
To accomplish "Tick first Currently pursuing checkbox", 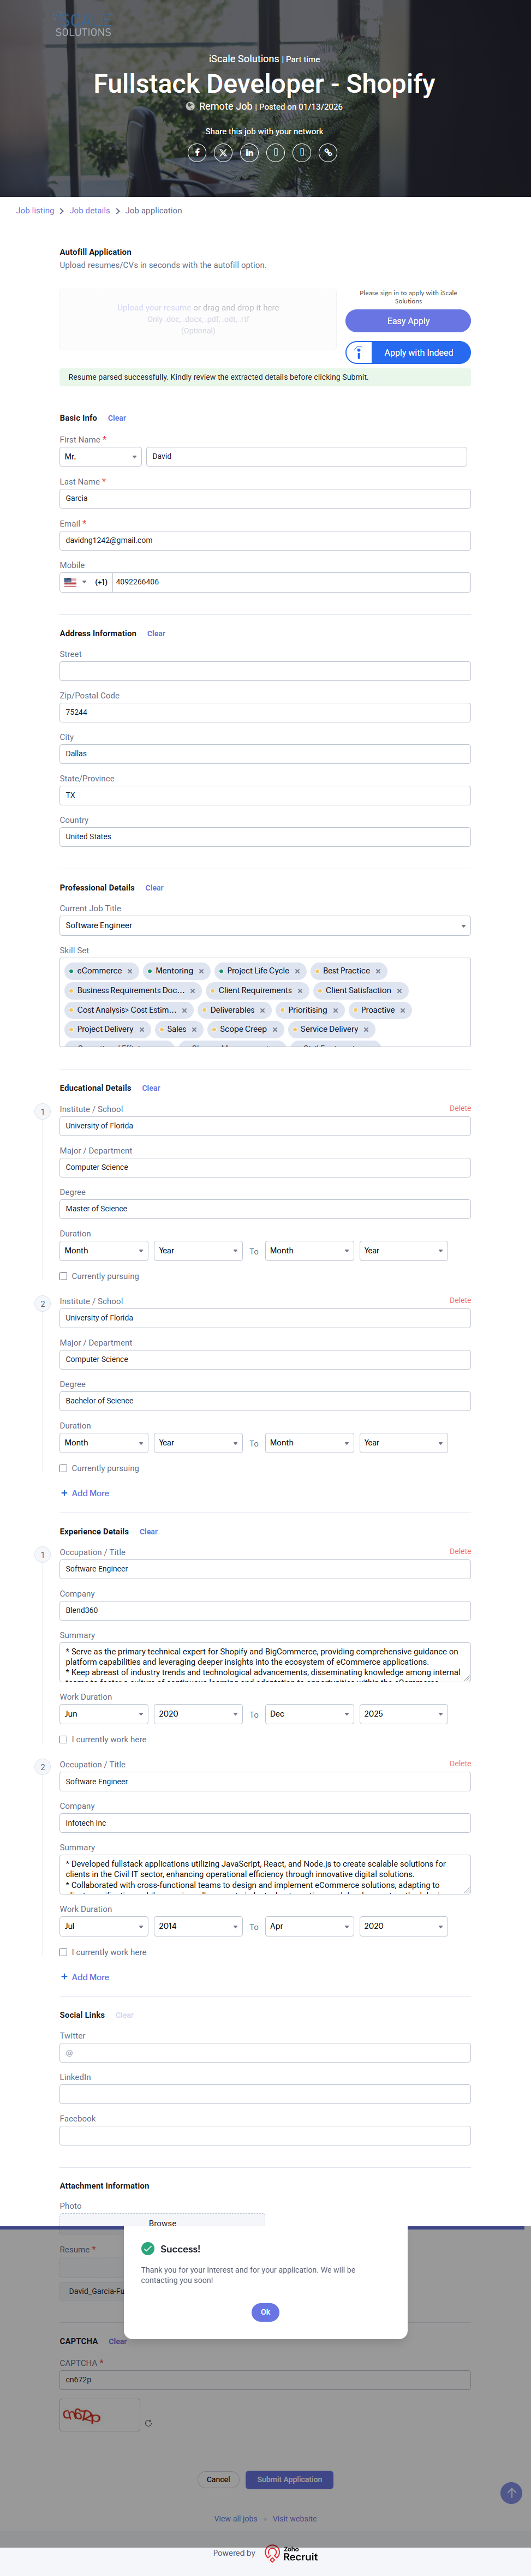I will pyautogui.click(x=64, y=1277).
